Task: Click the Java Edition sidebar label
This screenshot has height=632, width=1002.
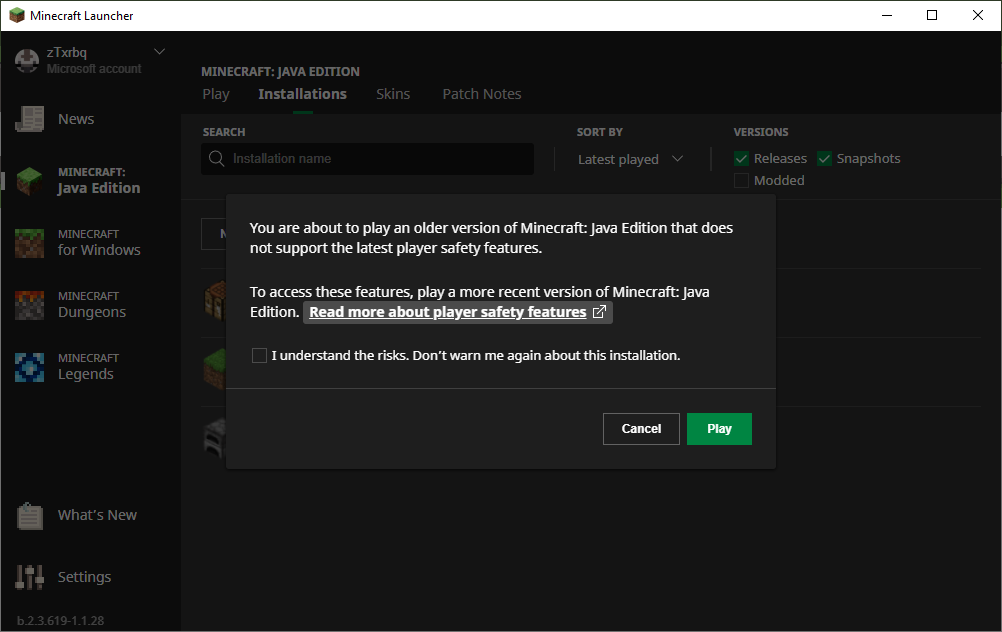Action: point(98,188)
